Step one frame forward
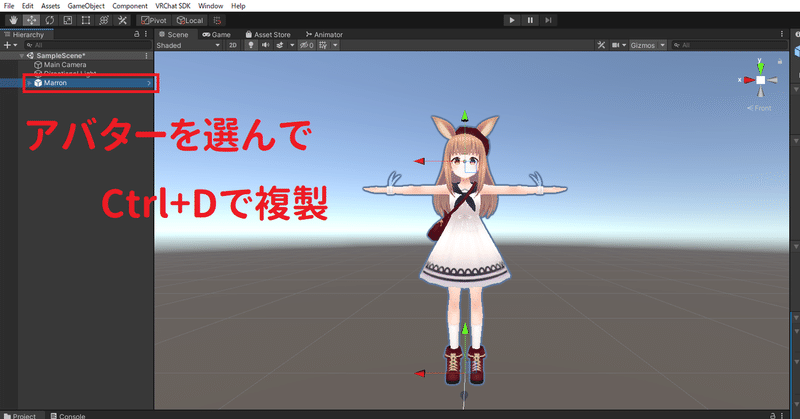800x419 pixels. [548, 20]
